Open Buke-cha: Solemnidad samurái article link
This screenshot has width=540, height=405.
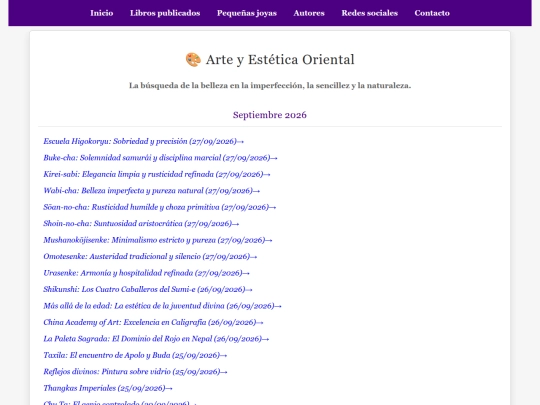[x=160, y=158]
